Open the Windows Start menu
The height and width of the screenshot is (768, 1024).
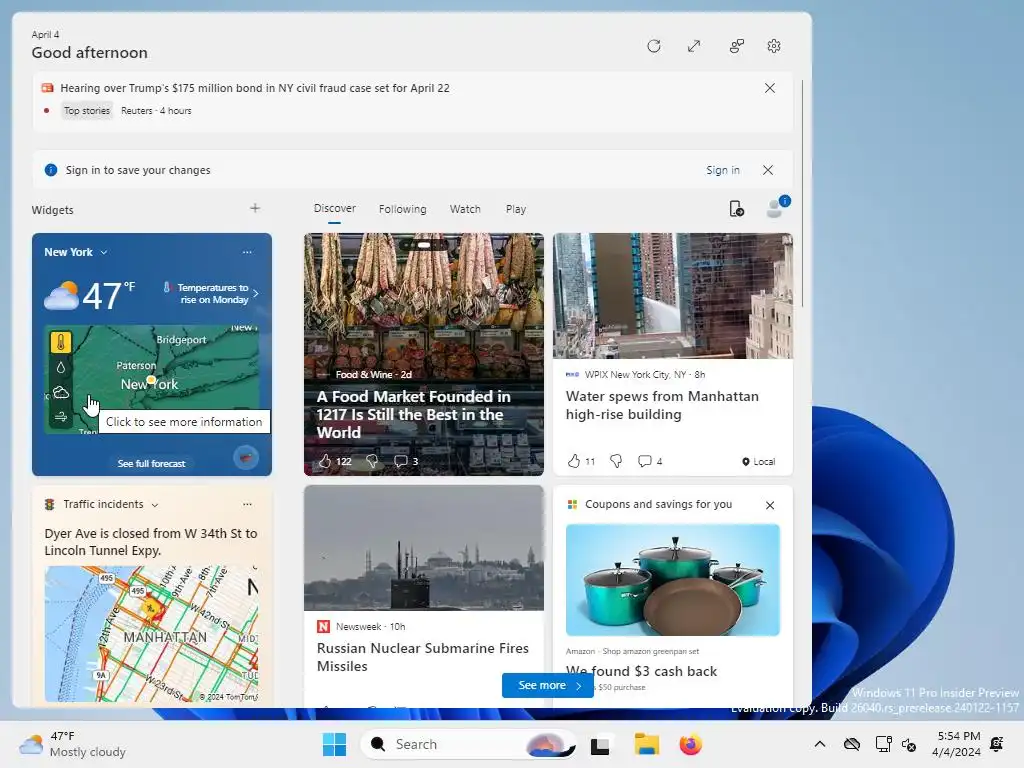pos(334,744)
